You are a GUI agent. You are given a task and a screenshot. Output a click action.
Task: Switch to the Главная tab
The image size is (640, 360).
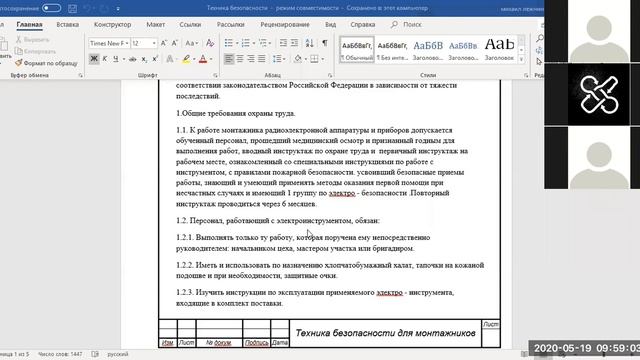pyautogui.click(x=29, y=24)
